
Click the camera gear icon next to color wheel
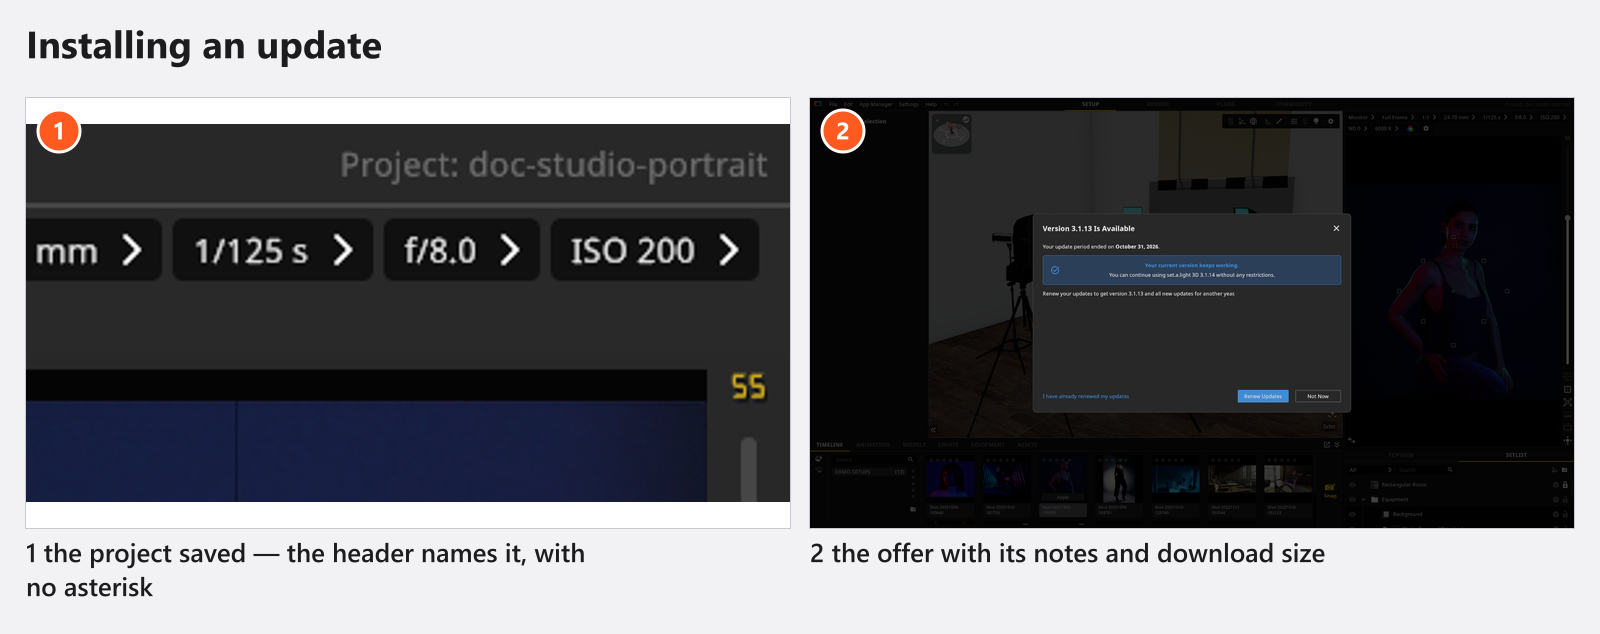coord(1426,128)
